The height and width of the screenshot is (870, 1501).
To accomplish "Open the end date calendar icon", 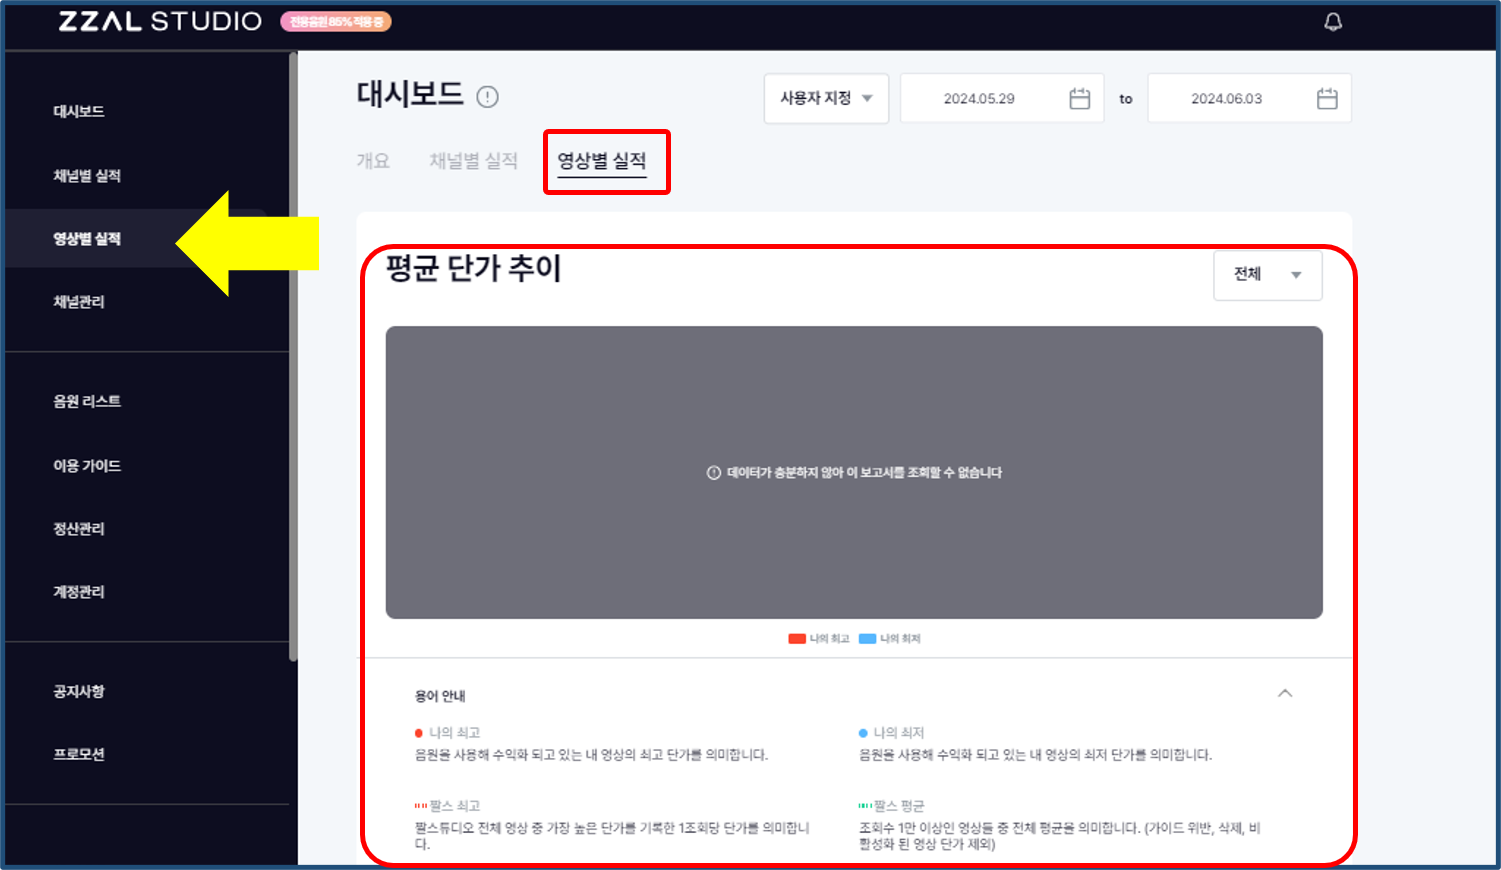I will click(1326, 98).
